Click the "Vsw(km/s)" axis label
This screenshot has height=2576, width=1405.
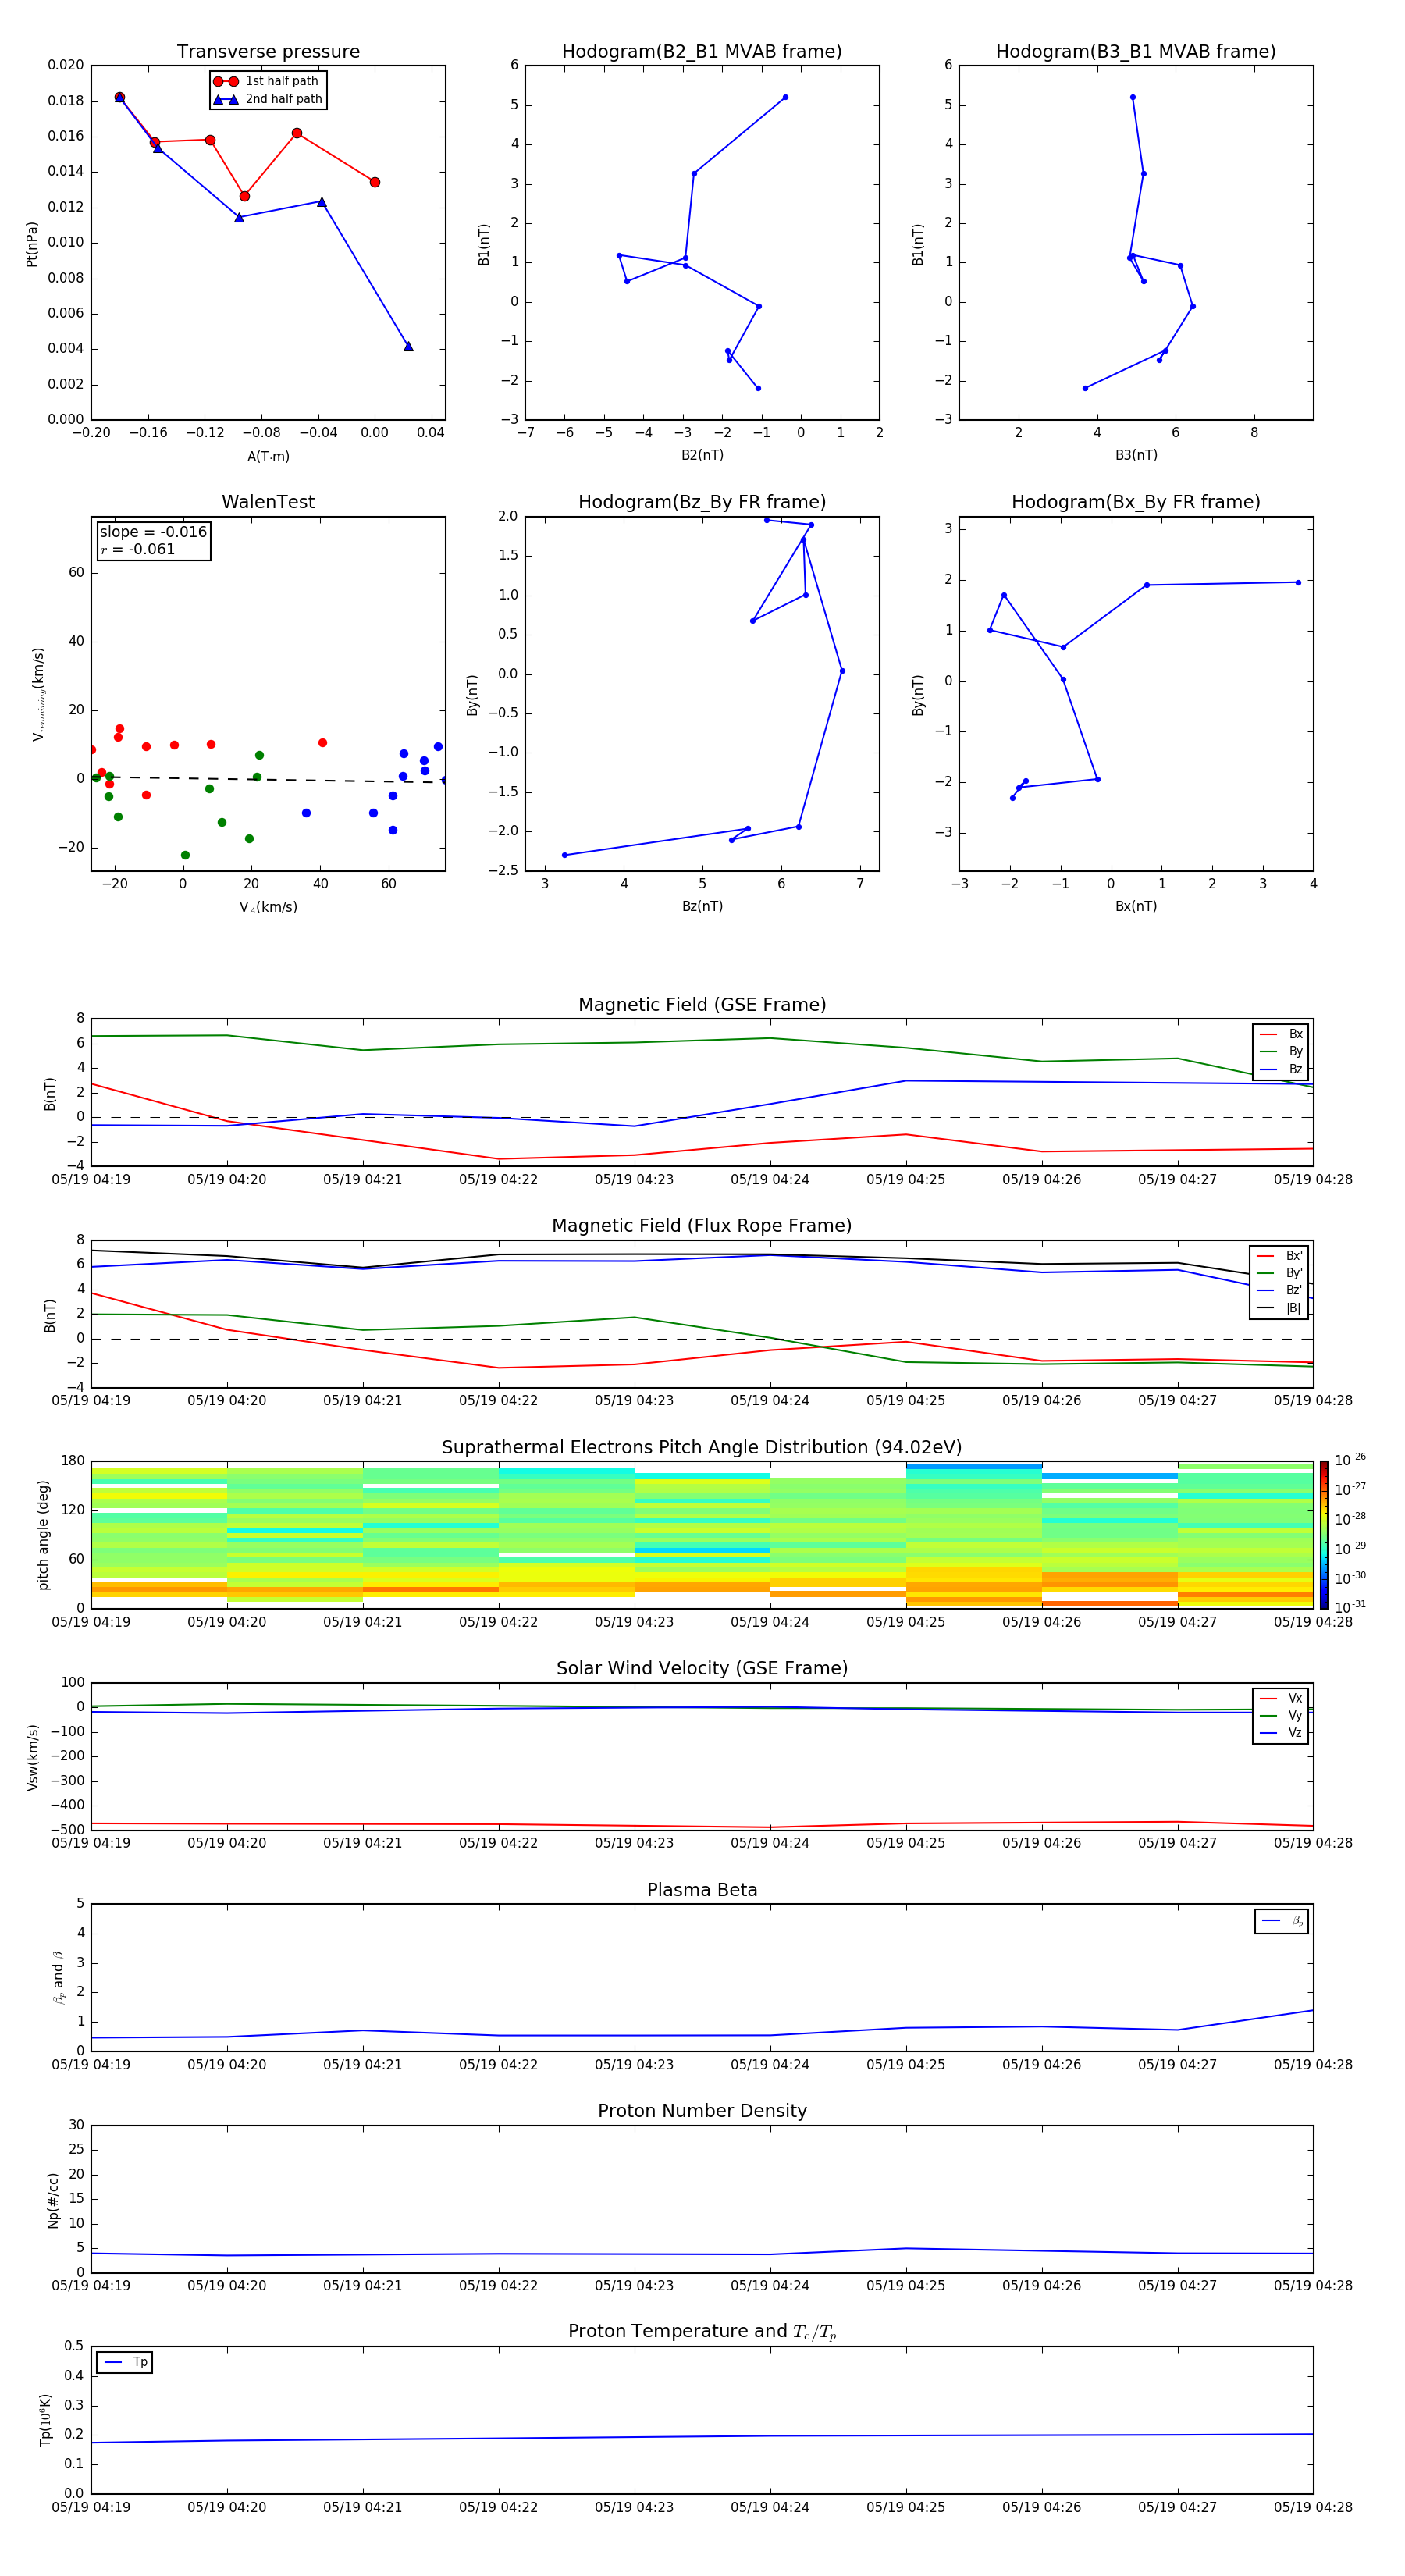(33, 1757)
